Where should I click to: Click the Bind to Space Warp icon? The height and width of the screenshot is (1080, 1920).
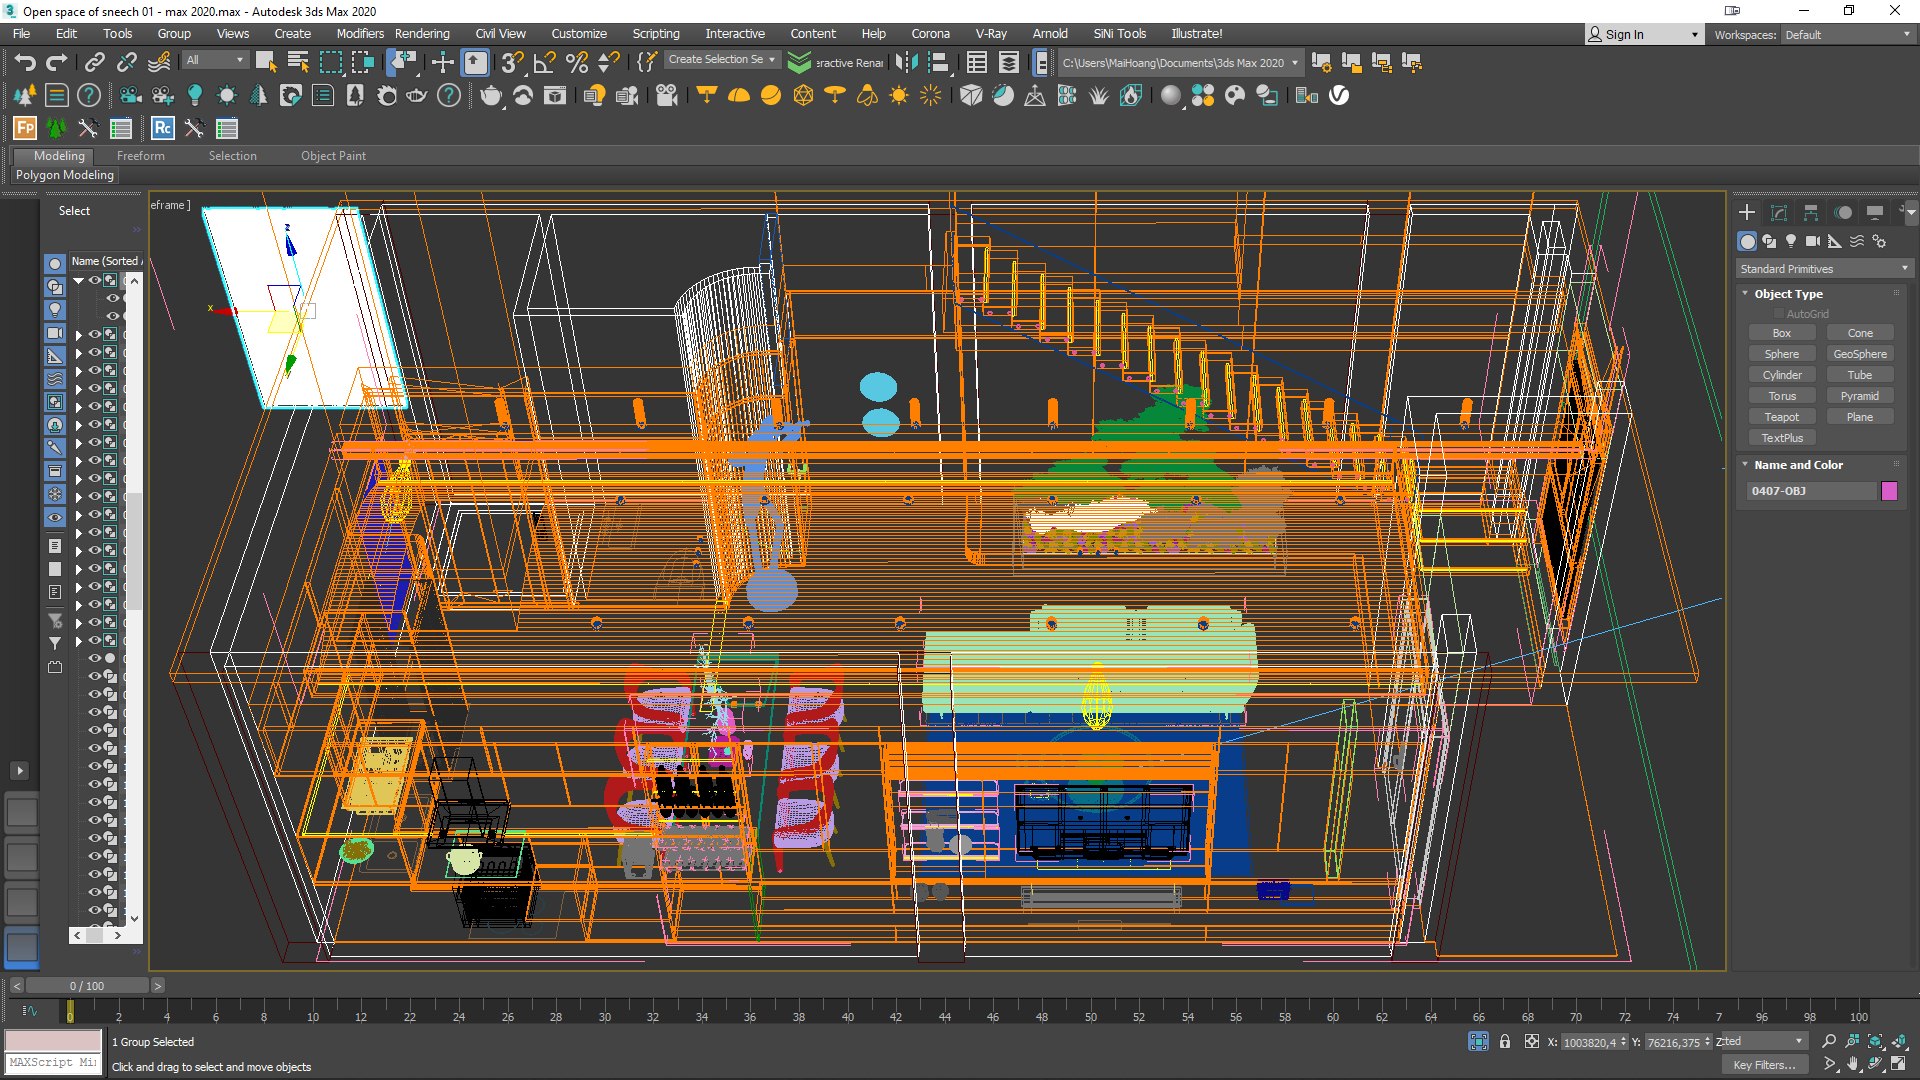pos(160,63)
